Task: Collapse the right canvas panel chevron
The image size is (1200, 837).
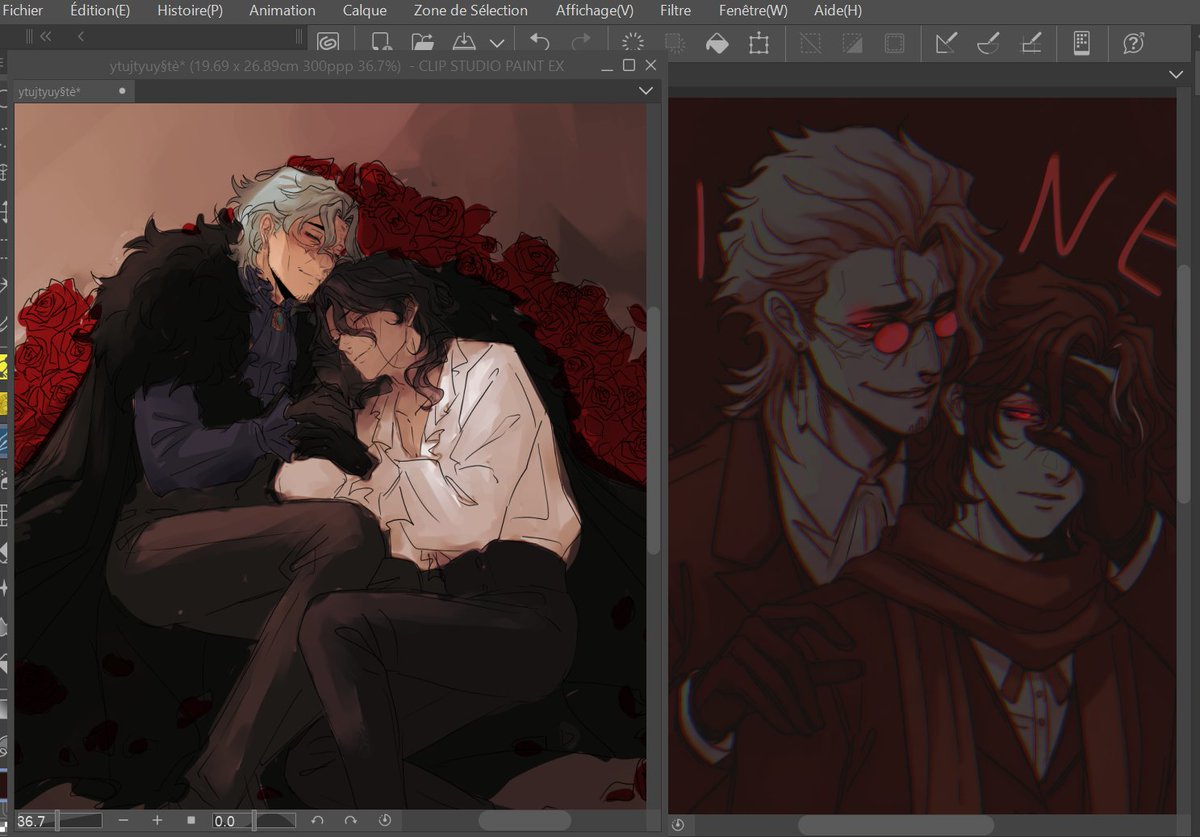Action: point(1176,74)
